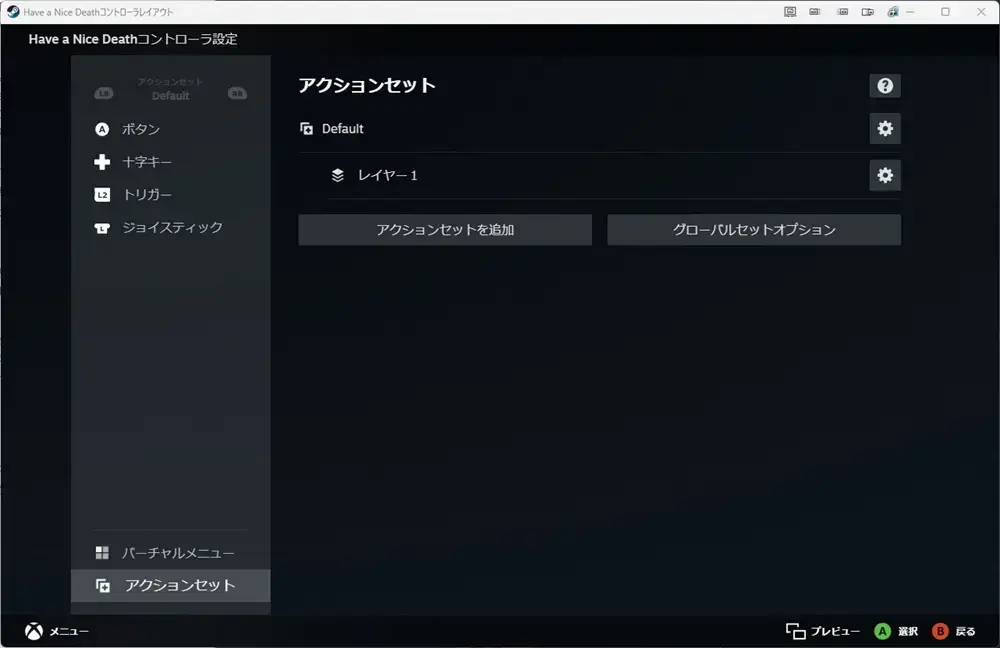
Task: Close the controller layout window
Action: 981,11
